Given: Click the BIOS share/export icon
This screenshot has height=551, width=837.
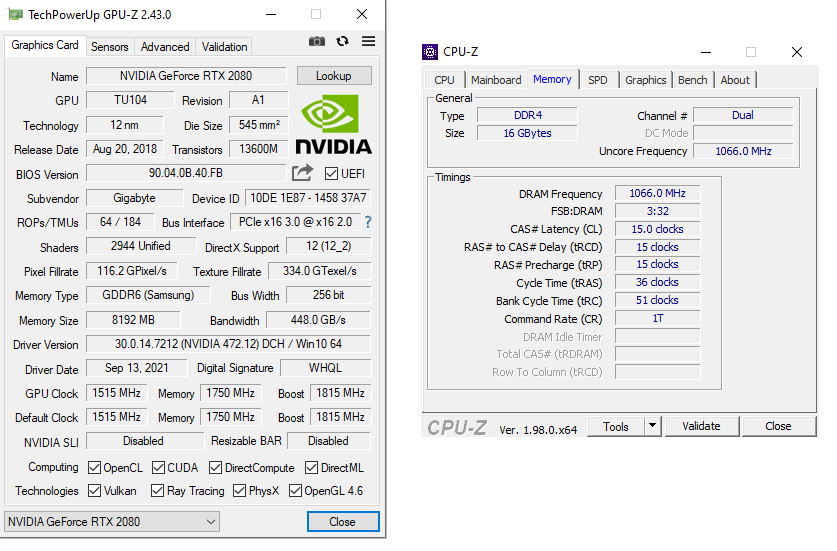Looking at the screenshot, I should (x=302, y=172).
